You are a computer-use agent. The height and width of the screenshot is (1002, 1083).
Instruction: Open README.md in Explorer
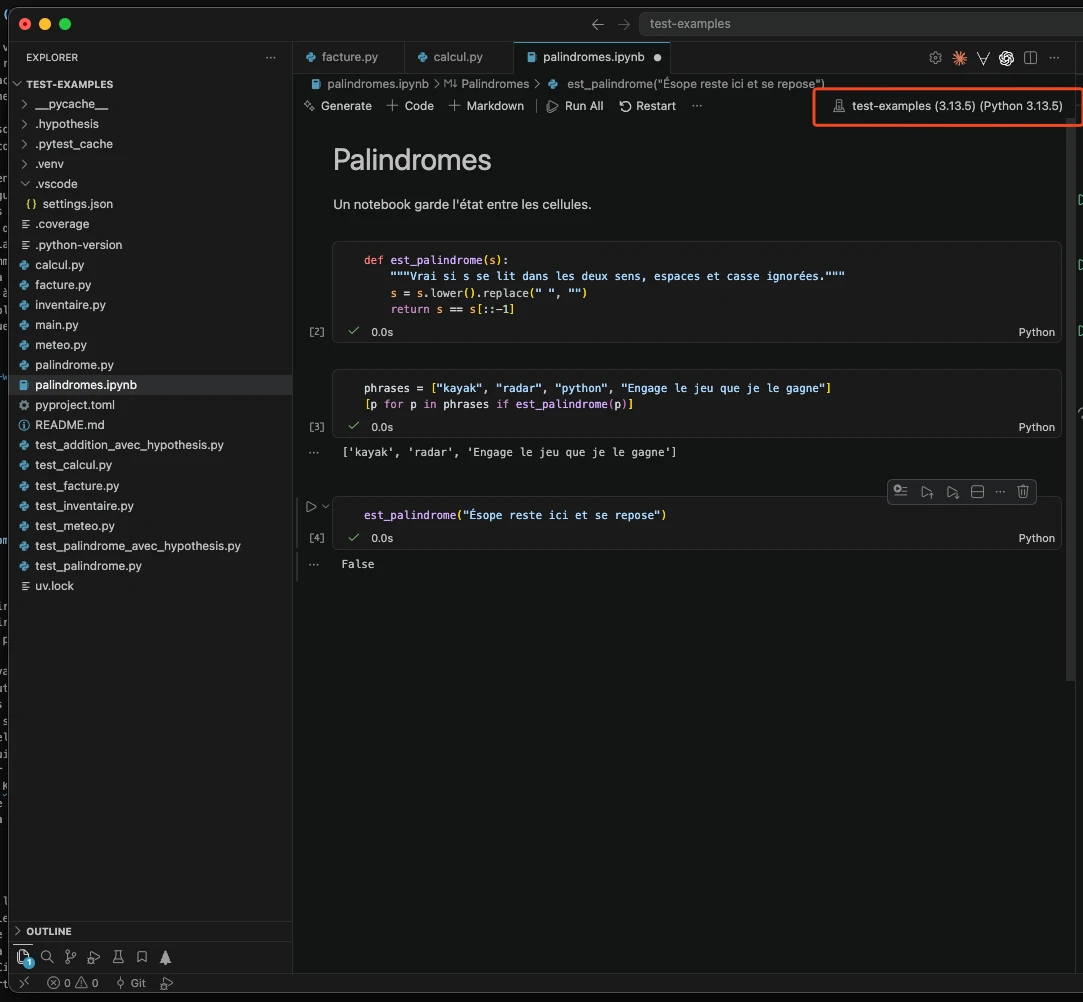[69, 425]
